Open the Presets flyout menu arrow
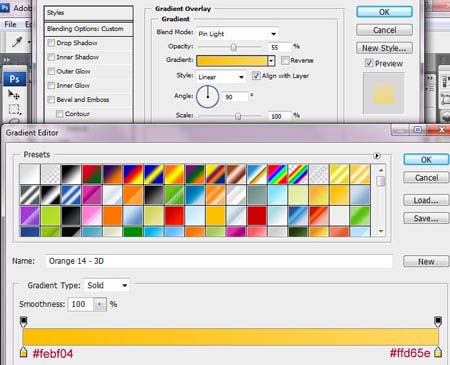This screenshot has height=365, width=450. [377, 156]
